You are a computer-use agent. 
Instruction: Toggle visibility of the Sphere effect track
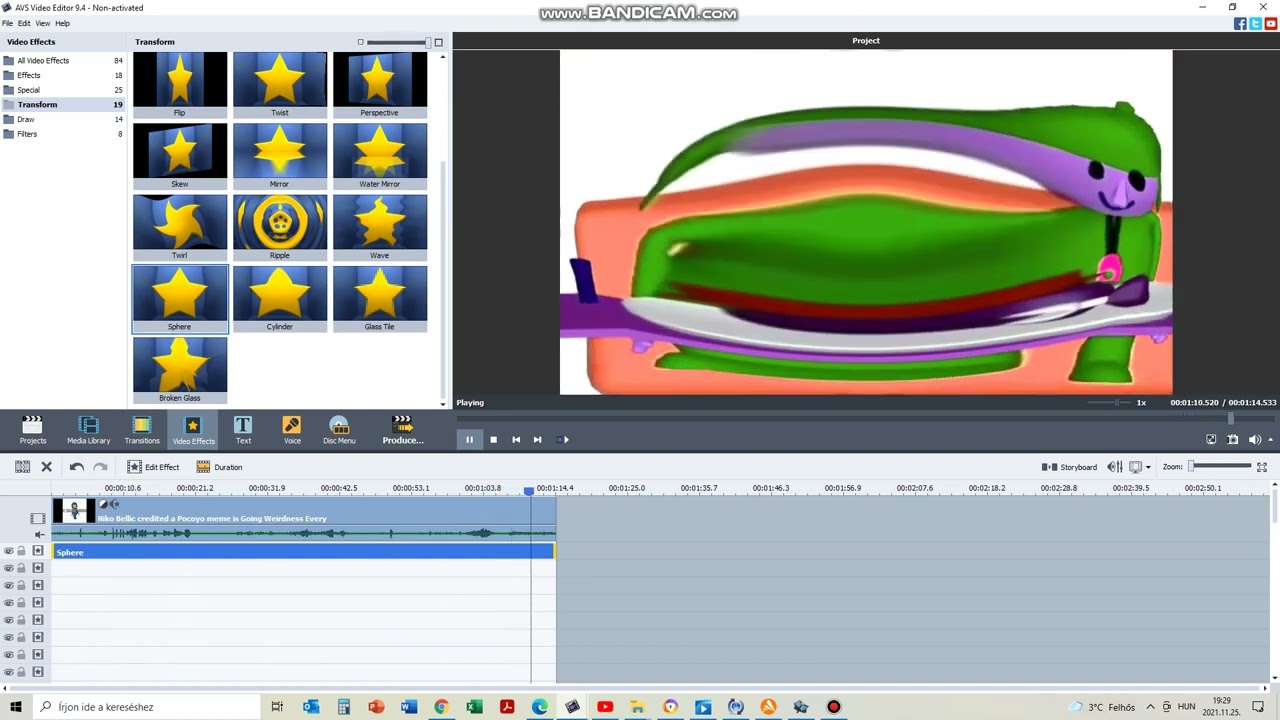pyautogui.click(x=9, y=551)
